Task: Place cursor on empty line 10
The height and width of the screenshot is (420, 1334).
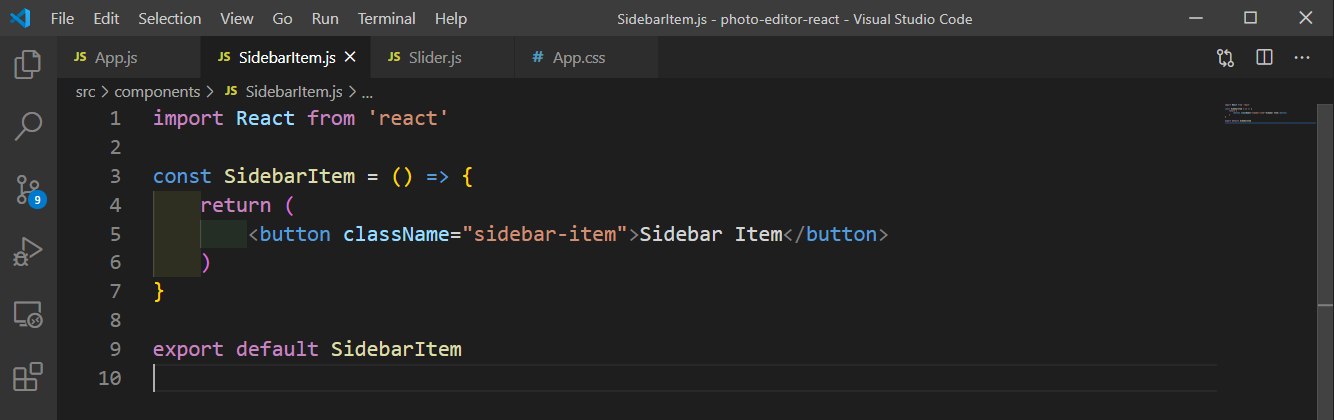Action: click(684, 378)
